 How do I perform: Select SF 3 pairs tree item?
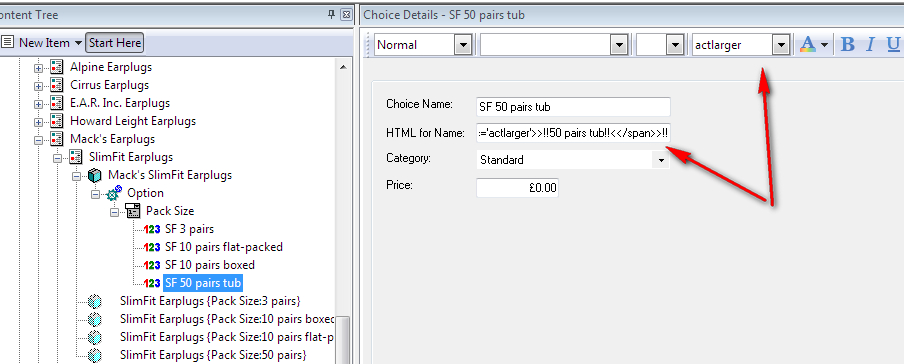(x=189, y=229)
